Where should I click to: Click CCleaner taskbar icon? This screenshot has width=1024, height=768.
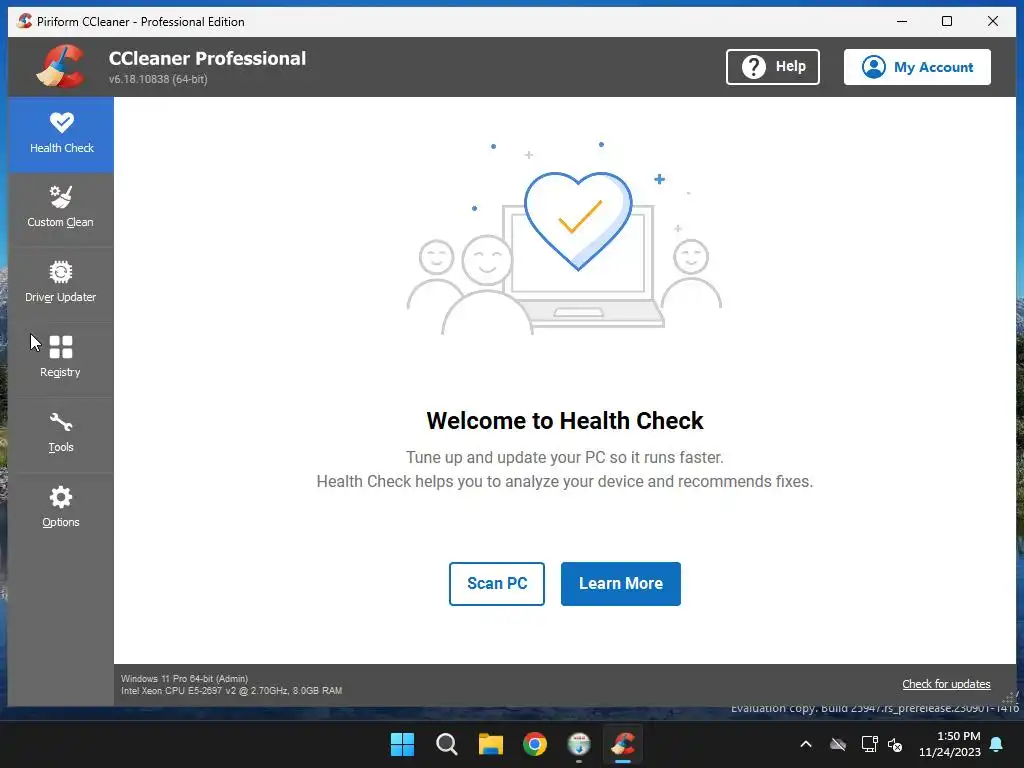click(x=623, y=744)
